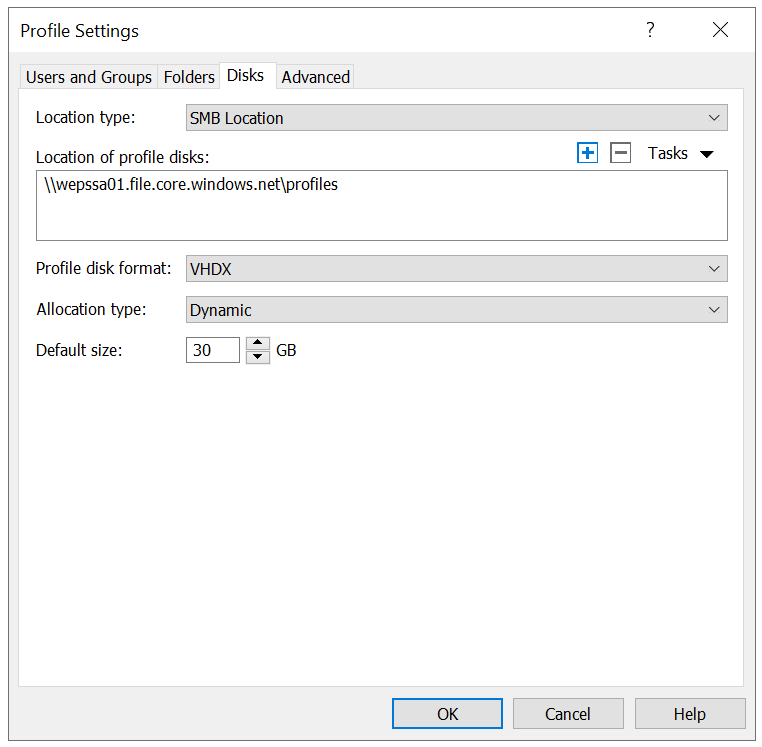The height and width of the screenshot is (747, 762).
Task: Click the Default size input field
Action: (212, 351)
